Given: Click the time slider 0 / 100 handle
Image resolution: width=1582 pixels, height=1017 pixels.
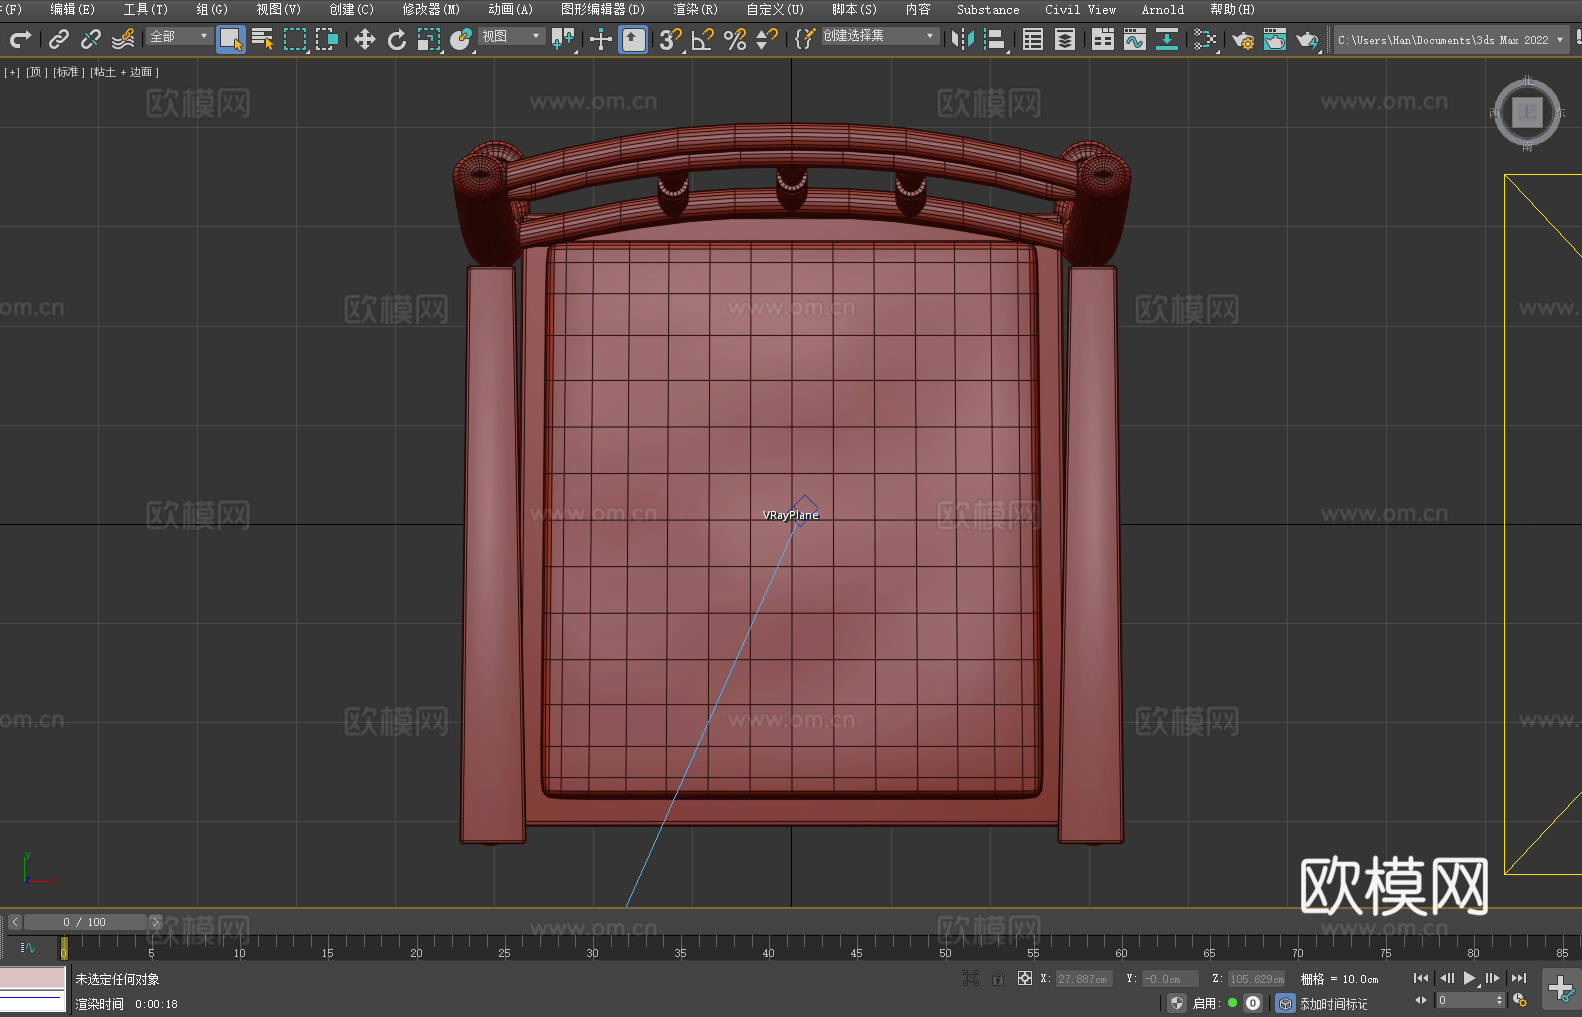Looking at the screenshot, I should pos(85,922).
